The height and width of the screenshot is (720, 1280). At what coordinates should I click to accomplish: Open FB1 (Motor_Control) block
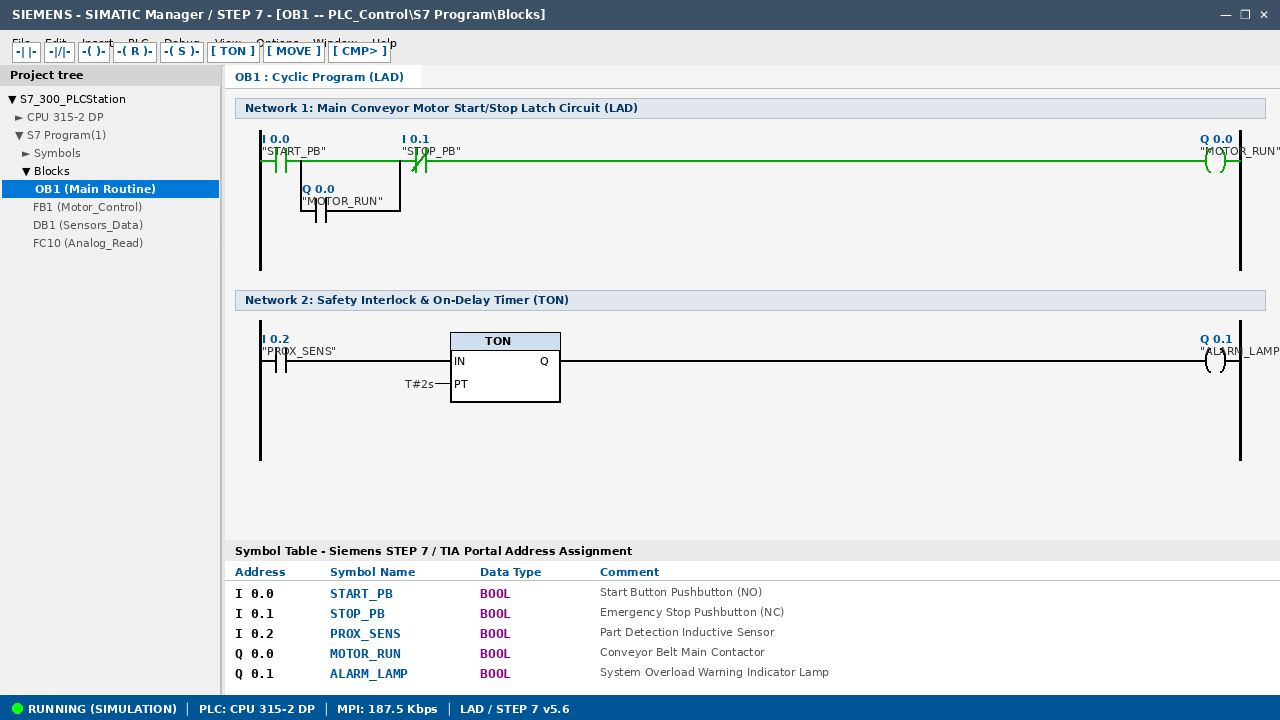(88, 207)
